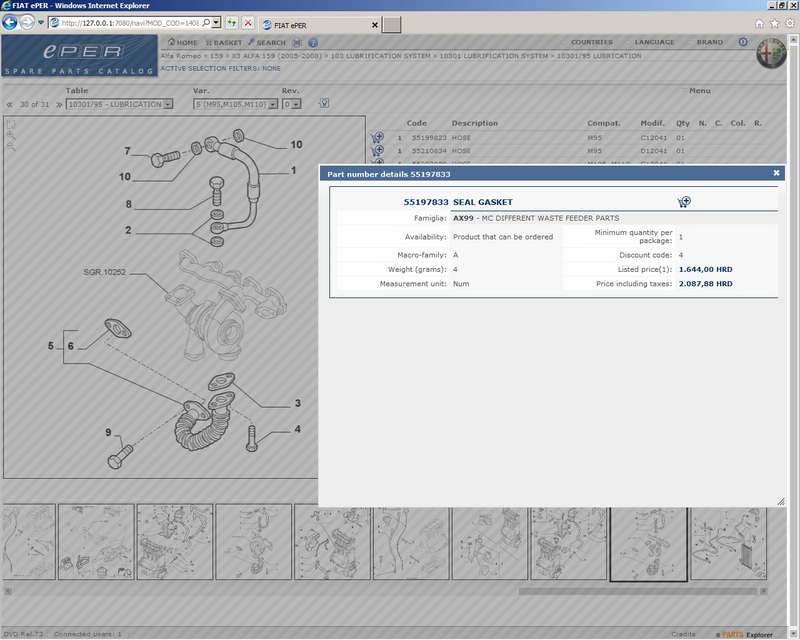The height and width of the screenshot is (640, 800).
Task: Go to previous table using double-left arrows
Action: [x=9, y=104]
